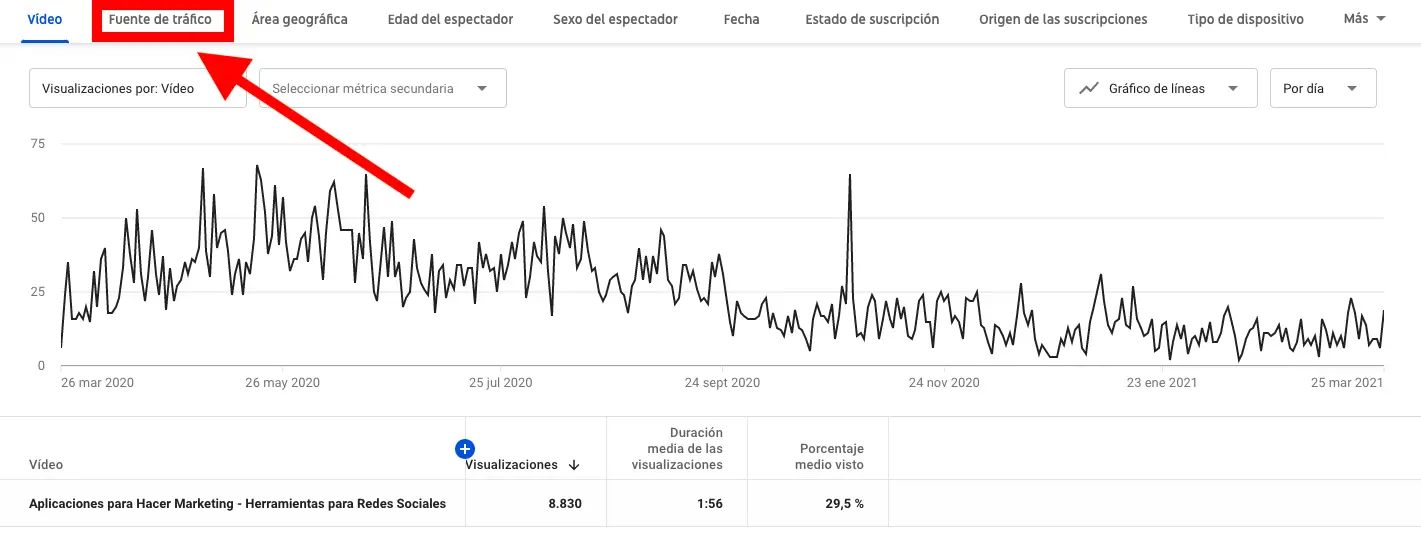Switch to Sexo del espectador tab
This screenshot has height=546, width=1421.
[615, 20]
